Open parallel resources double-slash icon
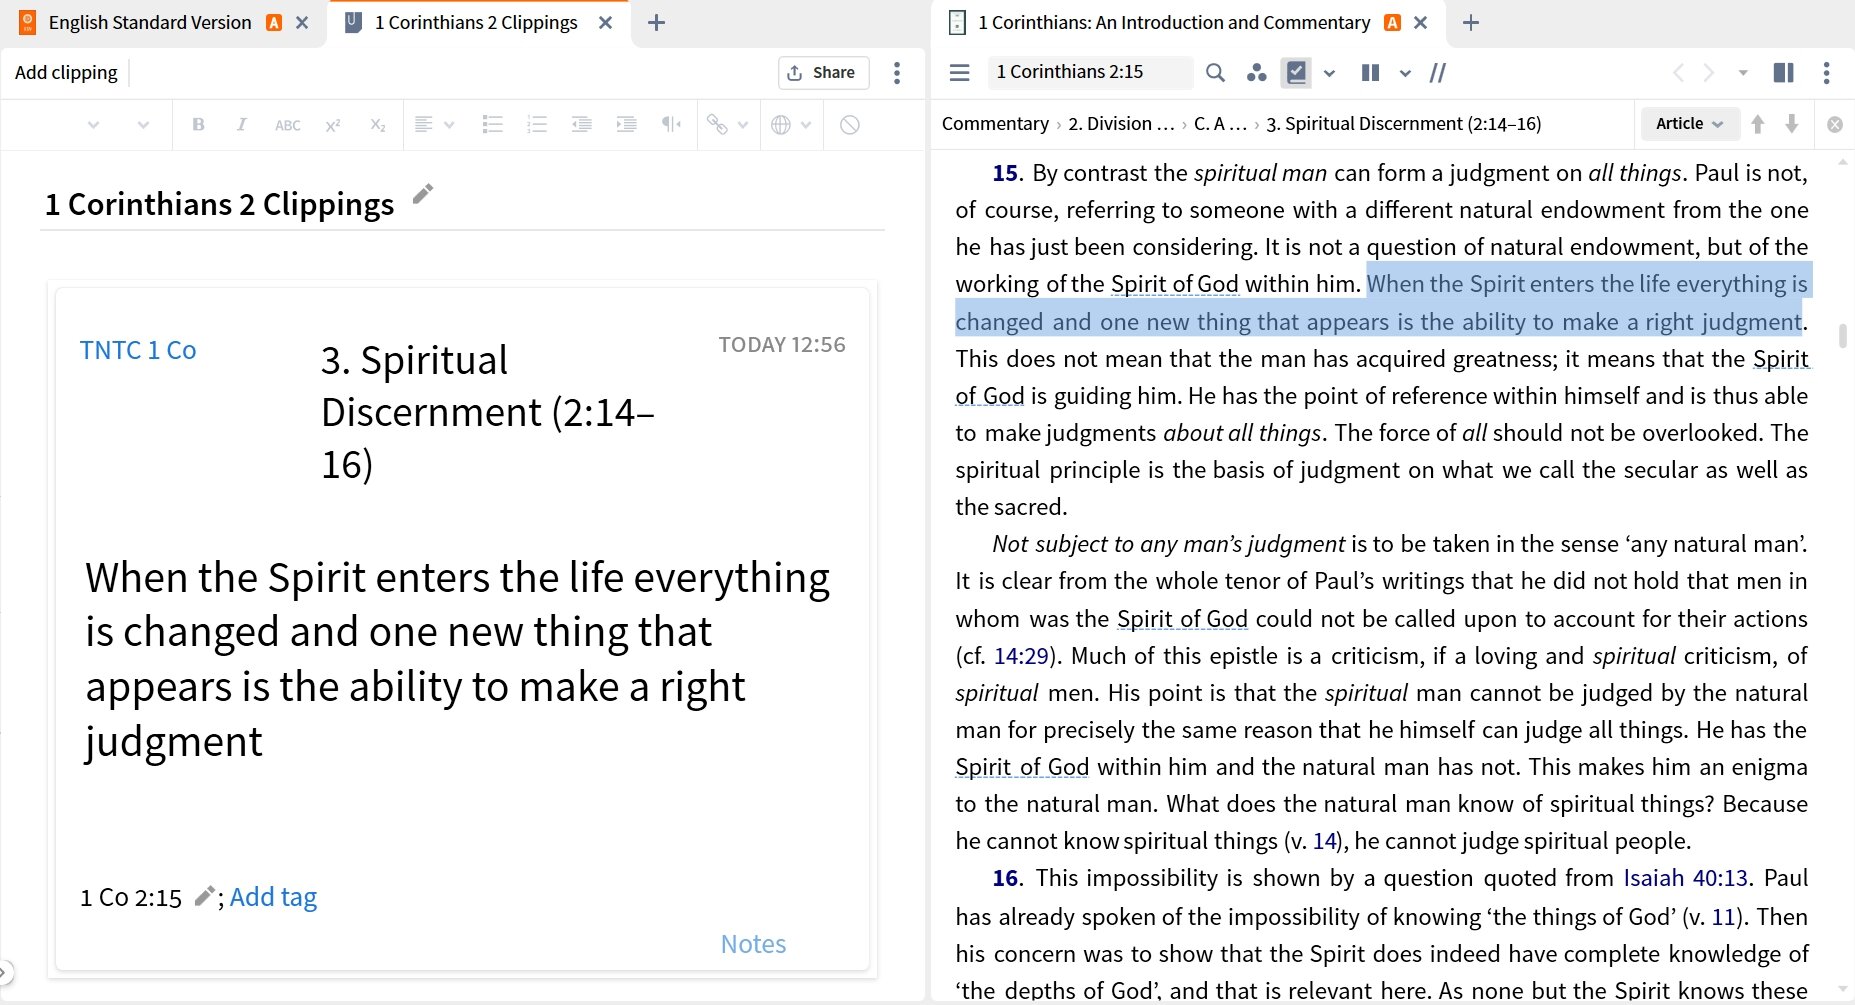 1437,72
